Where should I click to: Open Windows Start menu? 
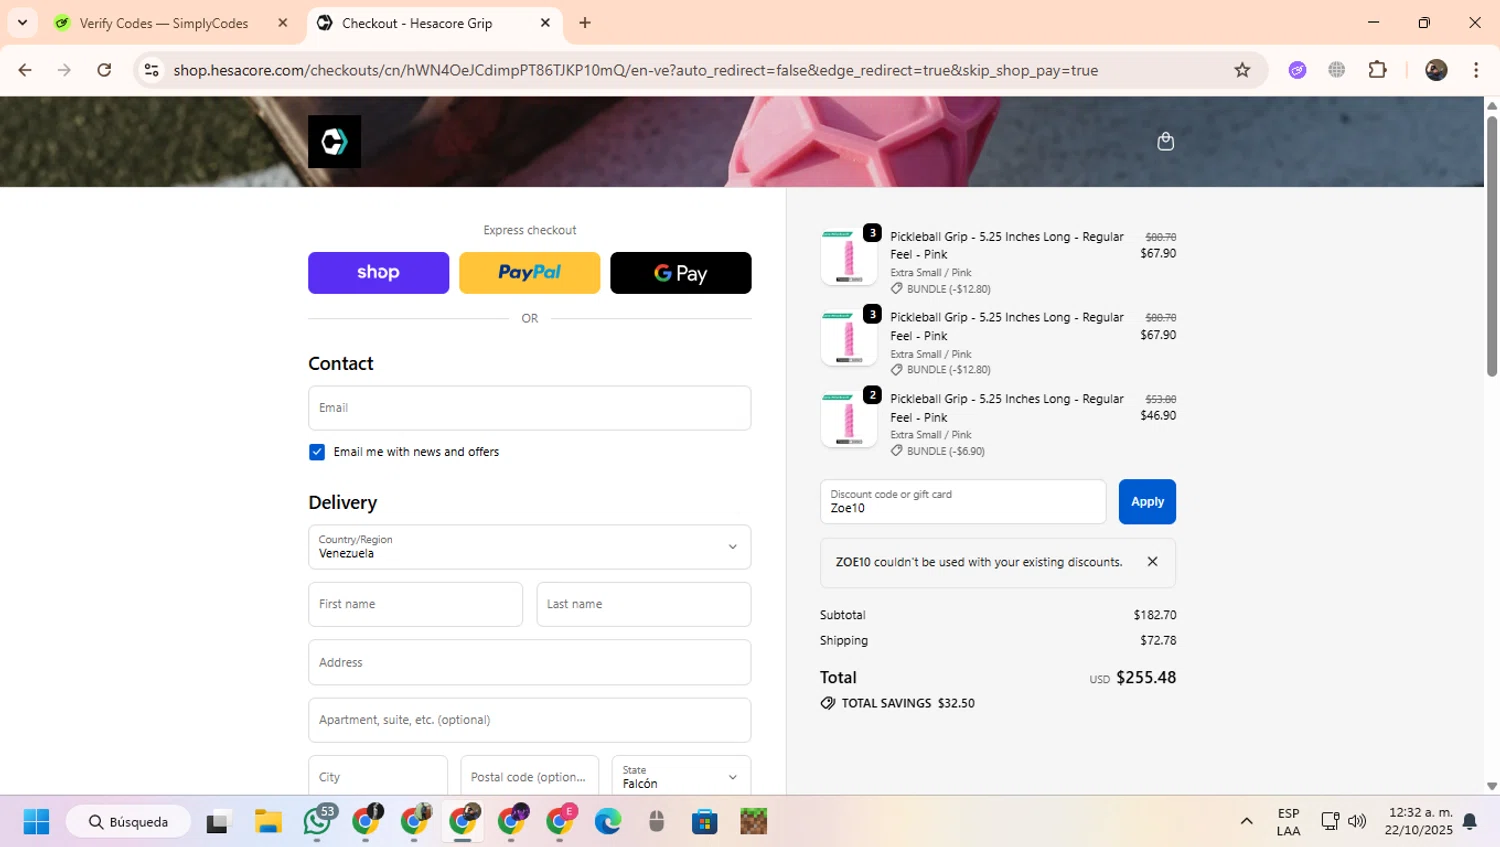pos(36,822)
